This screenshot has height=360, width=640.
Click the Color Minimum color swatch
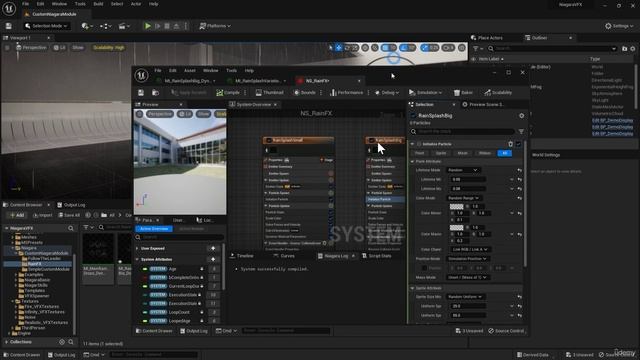coord(456,207)
